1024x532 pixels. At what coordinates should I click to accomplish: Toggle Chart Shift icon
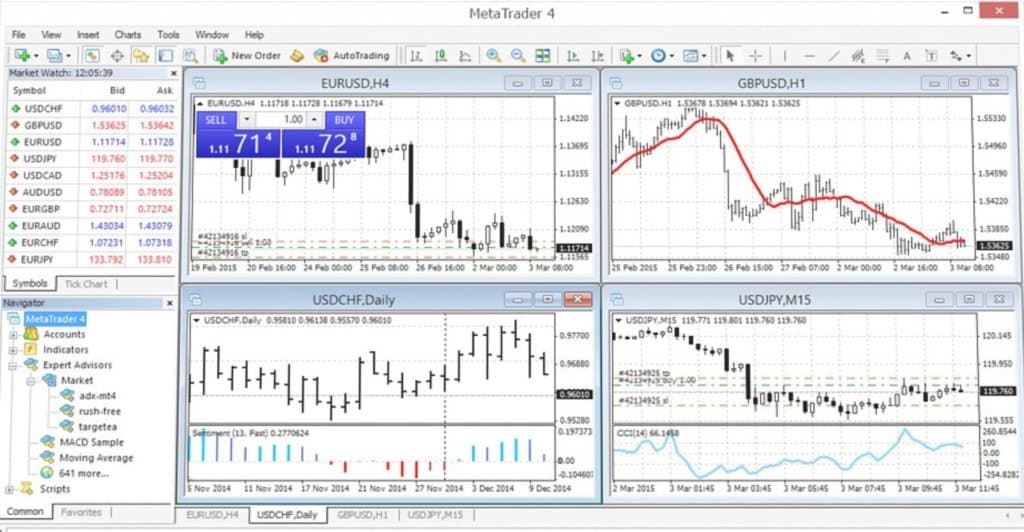[597, 55]
